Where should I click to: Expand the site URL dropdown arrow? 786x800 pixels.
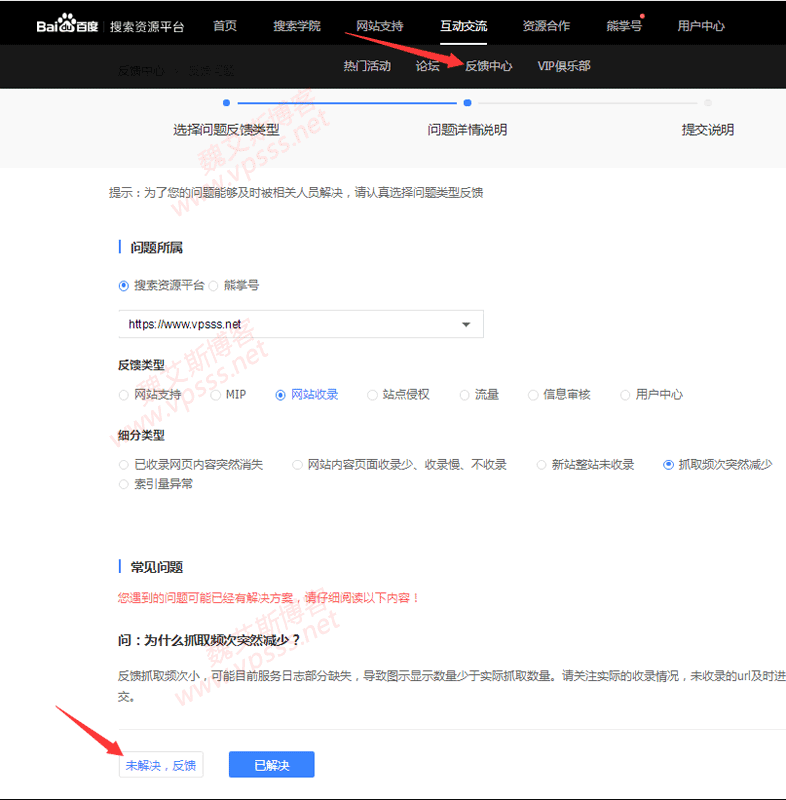tap(466, 325)
